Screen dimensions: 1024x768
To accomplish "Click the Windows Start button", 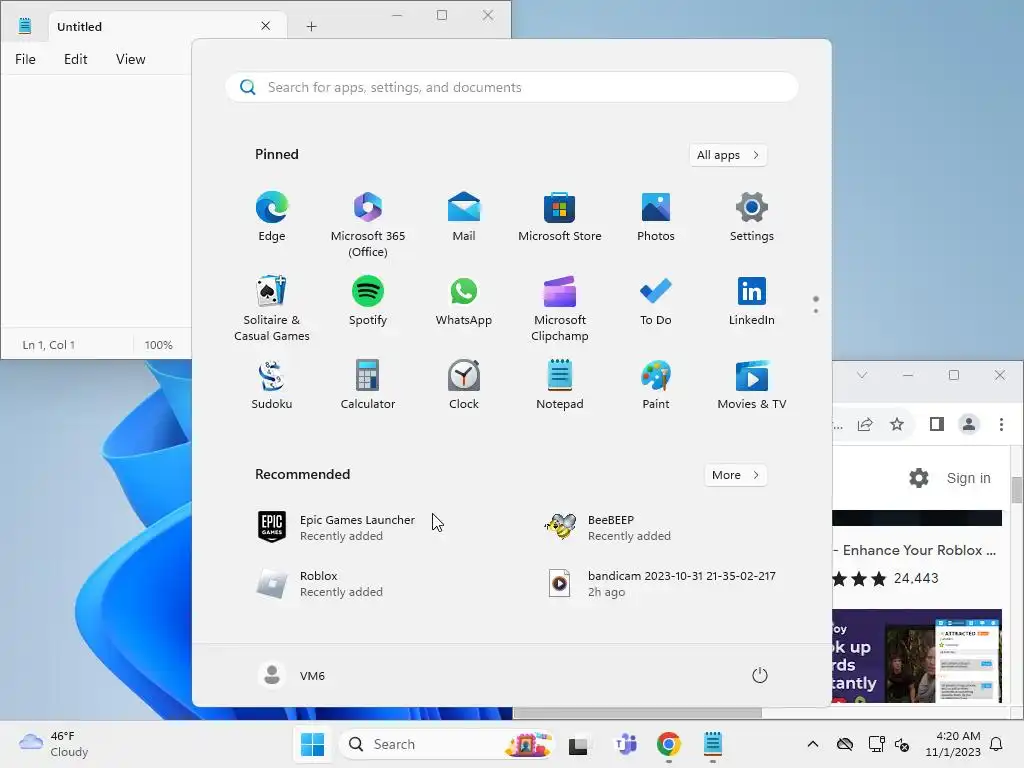I will click(312, 744).
